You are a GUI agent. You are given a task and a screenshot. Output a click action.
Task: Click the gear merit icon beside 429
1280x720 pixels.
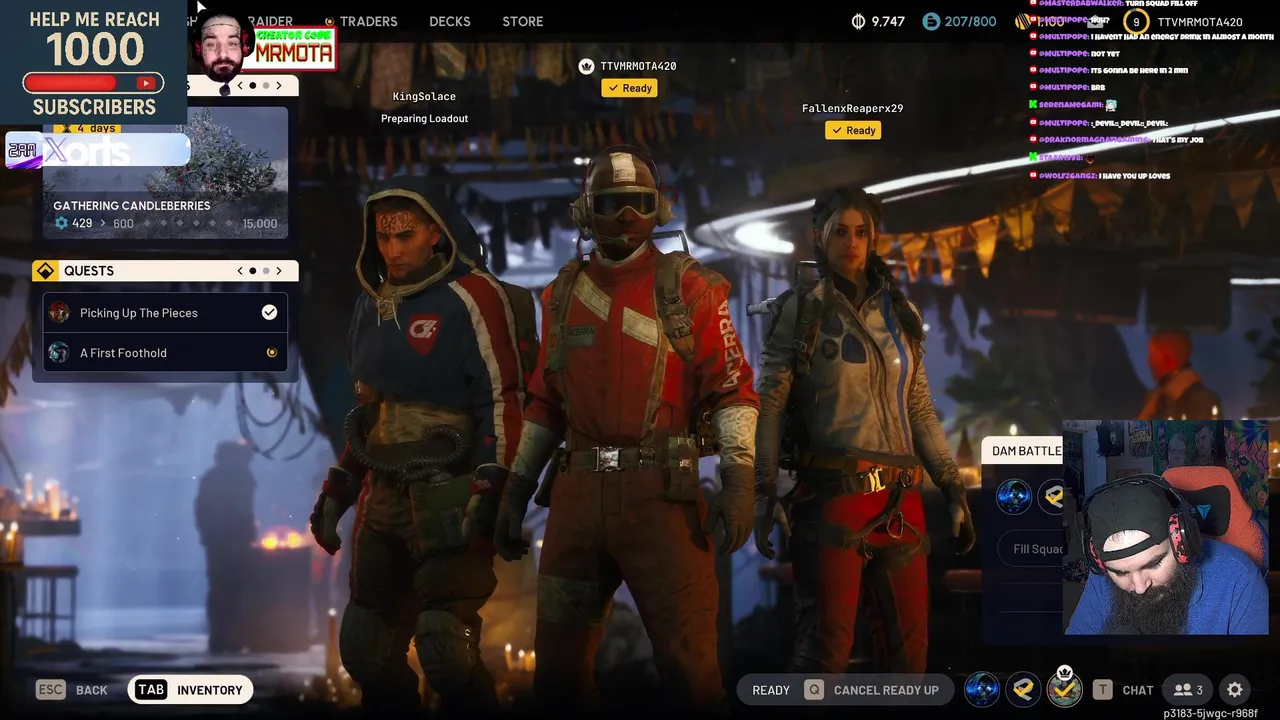click(61, 223)
